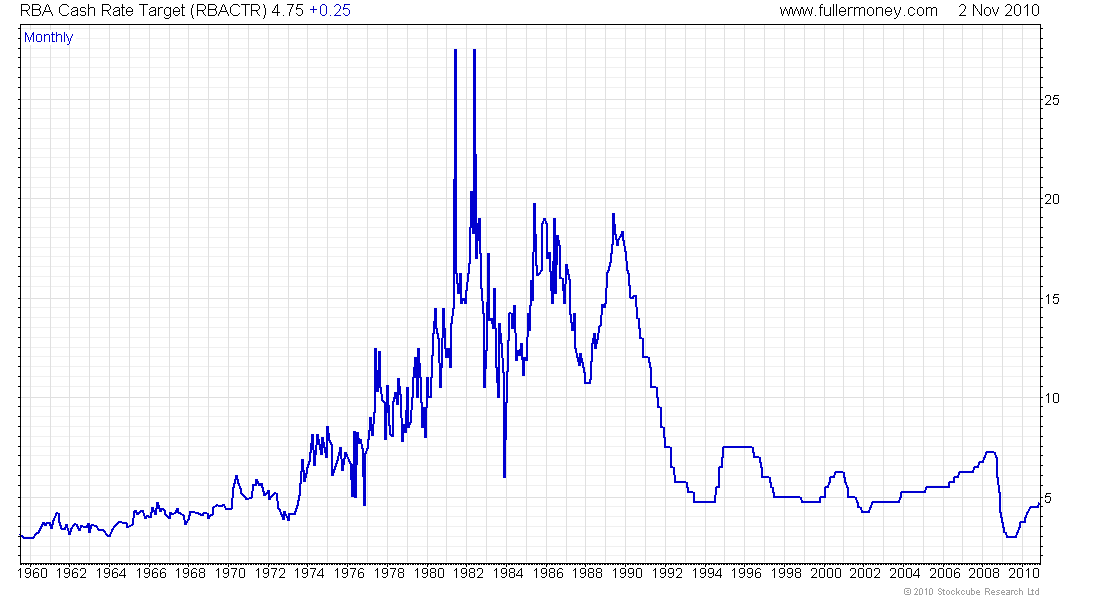Click the x-axis year label '1978'
Viewport: 1100px width, 600px height.
coord(389,573)
